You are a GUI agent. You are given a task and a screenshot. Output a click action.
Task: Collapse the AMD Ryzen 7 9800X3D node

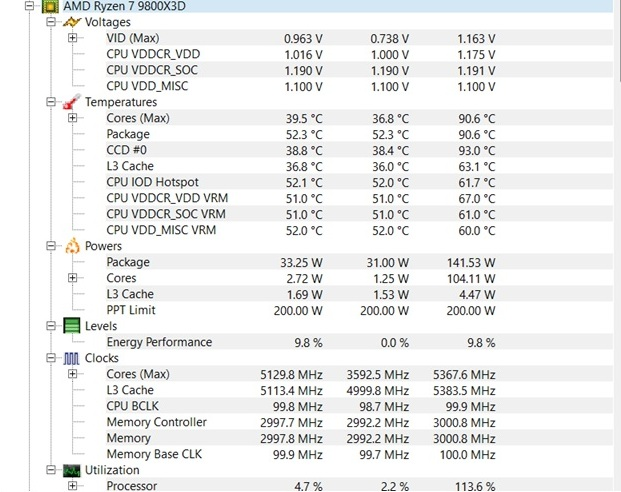29,6
